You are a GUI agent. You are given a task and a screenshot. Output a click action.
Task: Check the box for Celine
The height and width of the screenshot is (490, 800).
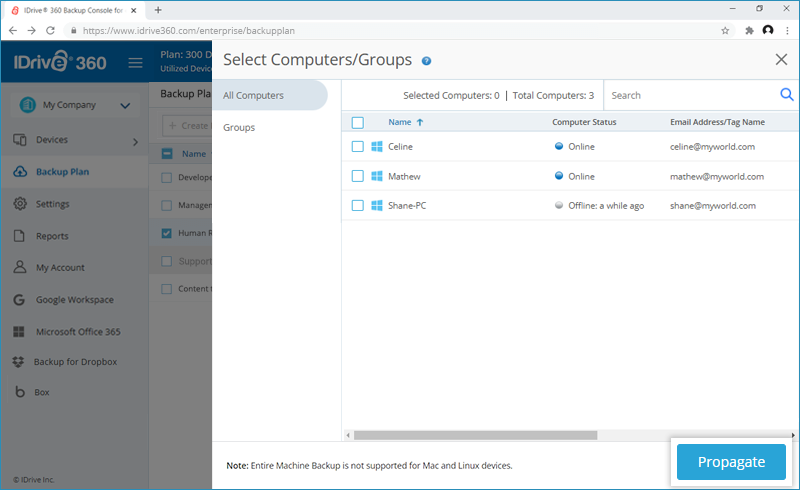coord(358,147)
